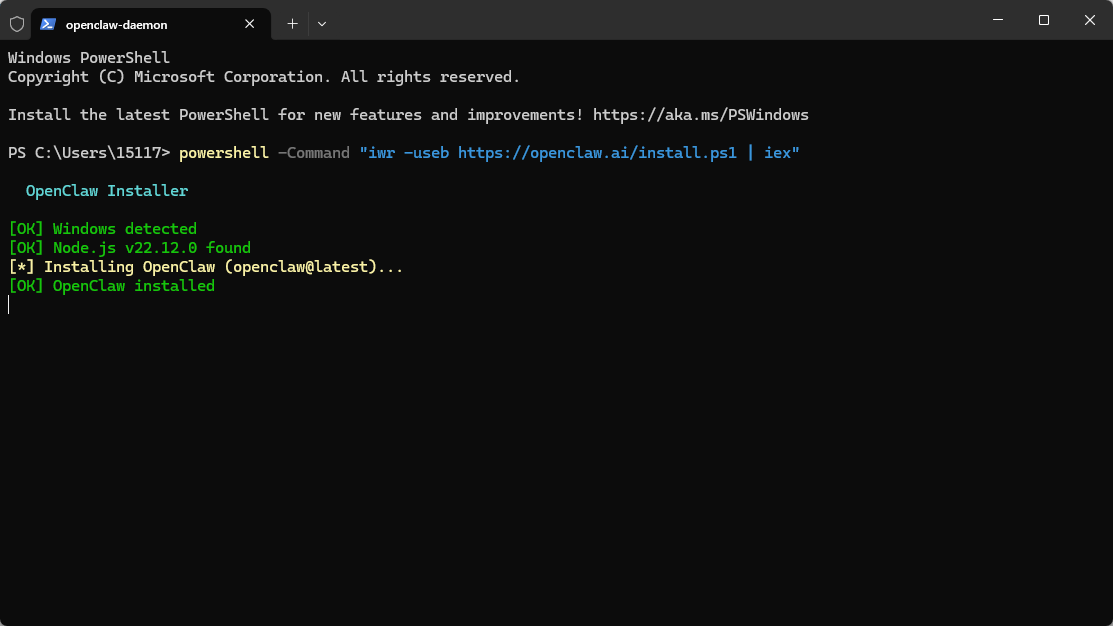
Task: Click the shield icon in the title bar
Action: point(17,24)
